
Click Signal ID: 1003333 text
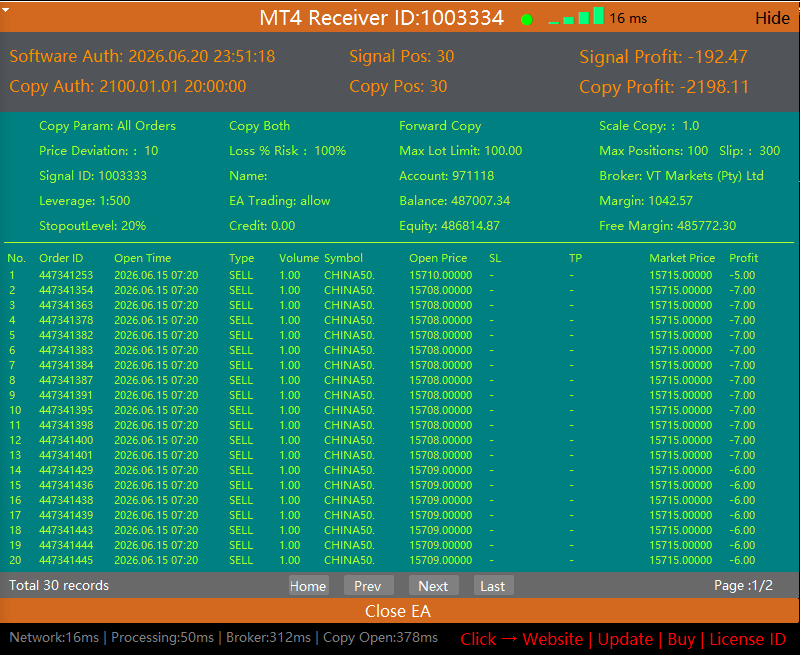pos(93,176)
